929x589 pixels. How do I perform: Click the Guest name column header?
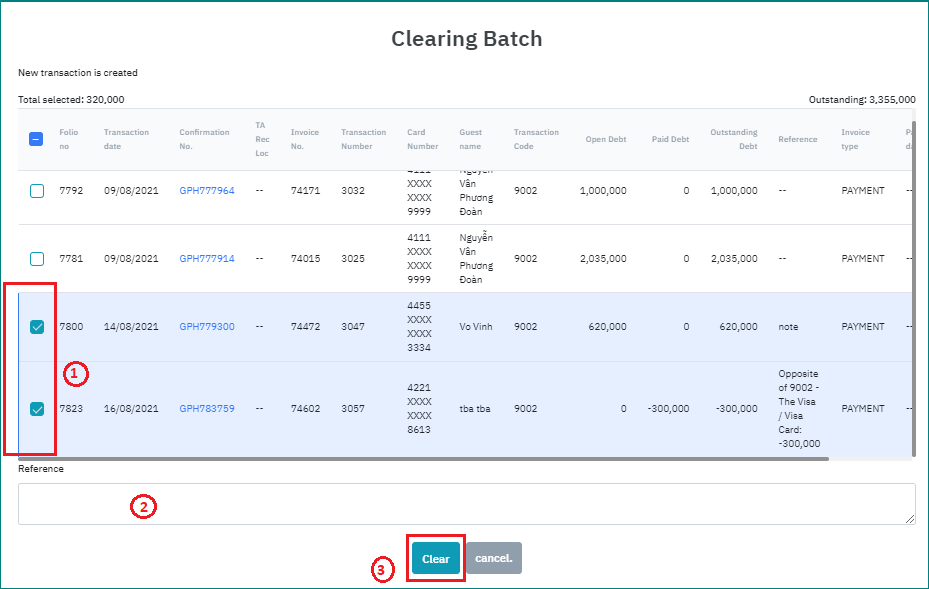tap(470, 139)
